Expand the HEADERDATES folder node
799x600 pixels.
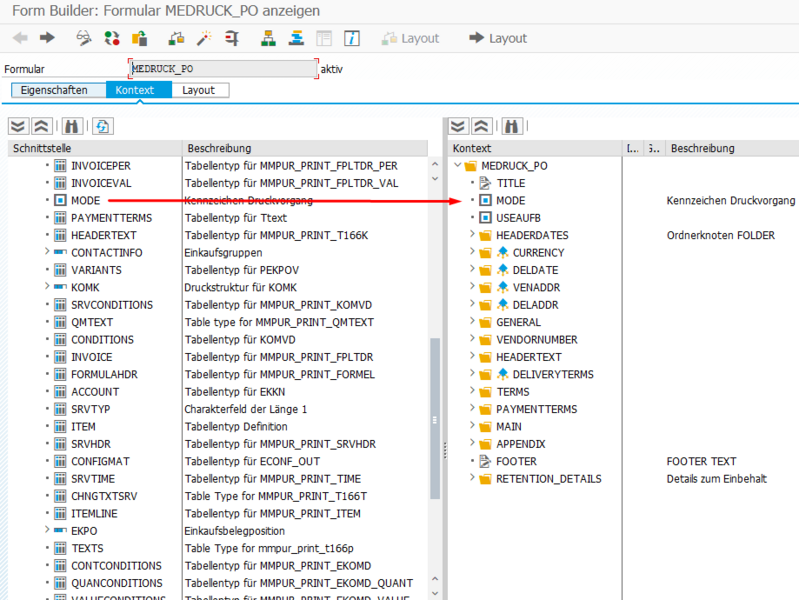[472, 235]
